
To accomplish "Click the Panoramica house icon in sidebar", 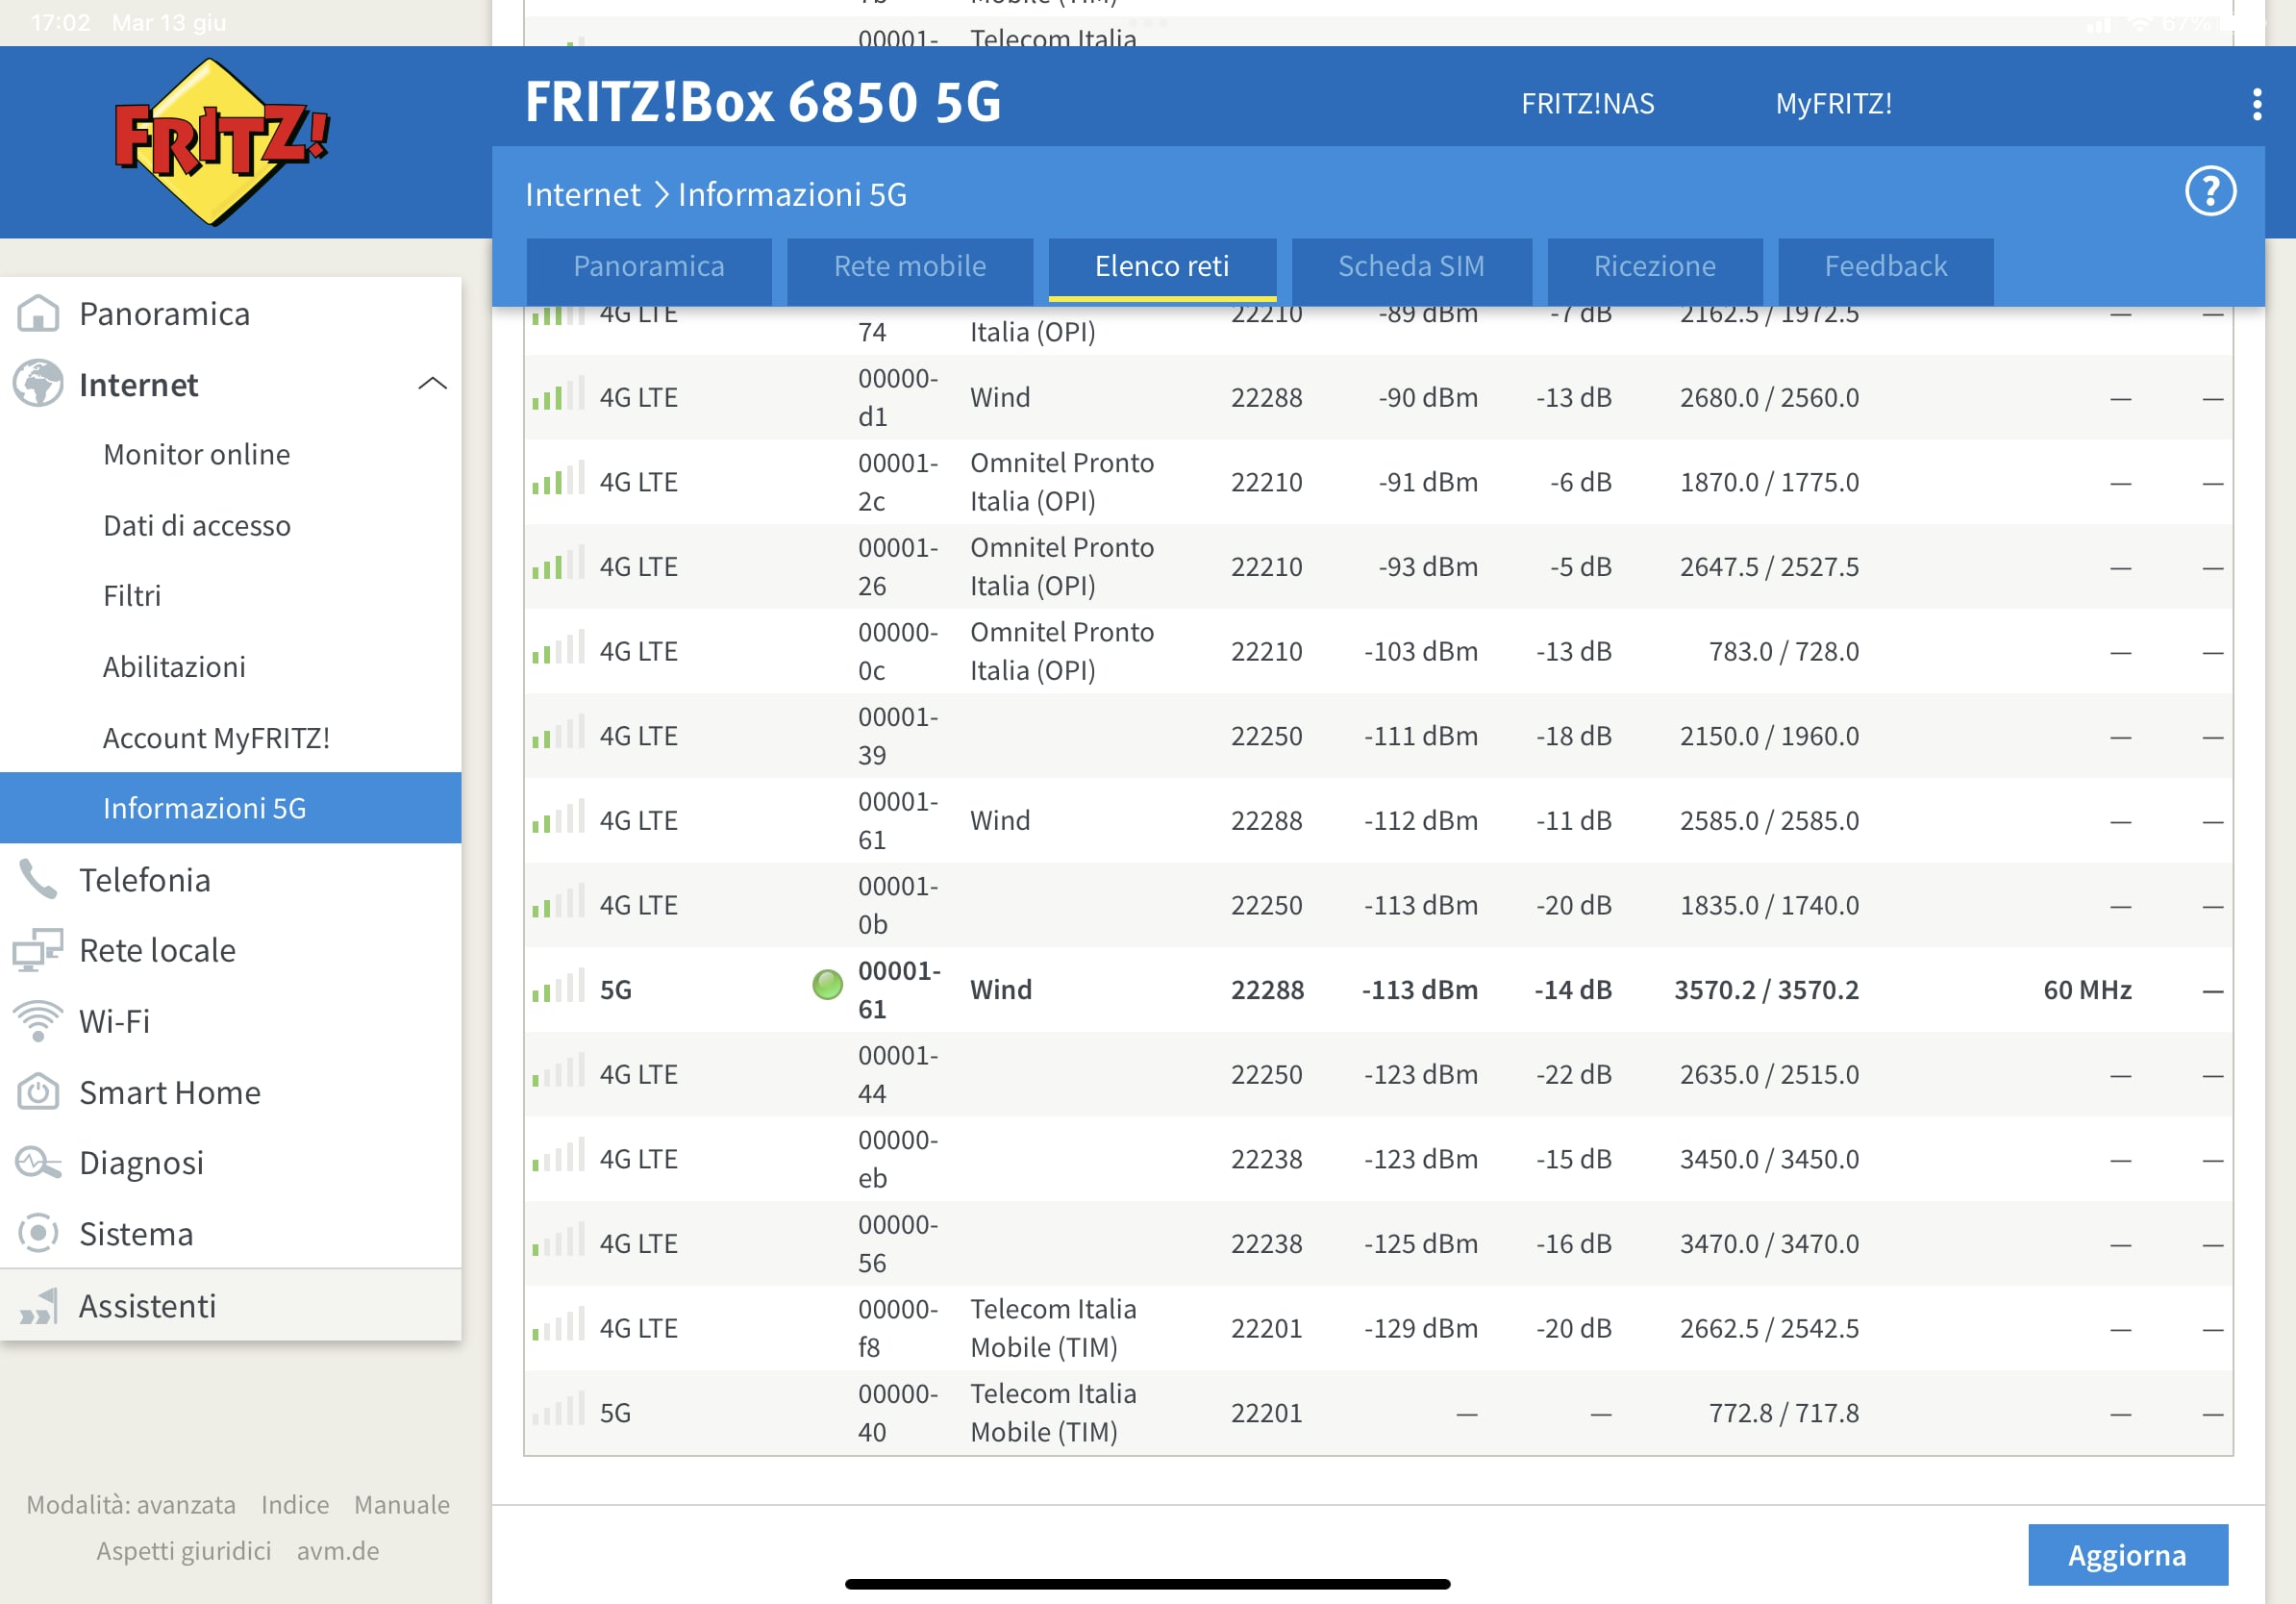I will pos(38,314).
